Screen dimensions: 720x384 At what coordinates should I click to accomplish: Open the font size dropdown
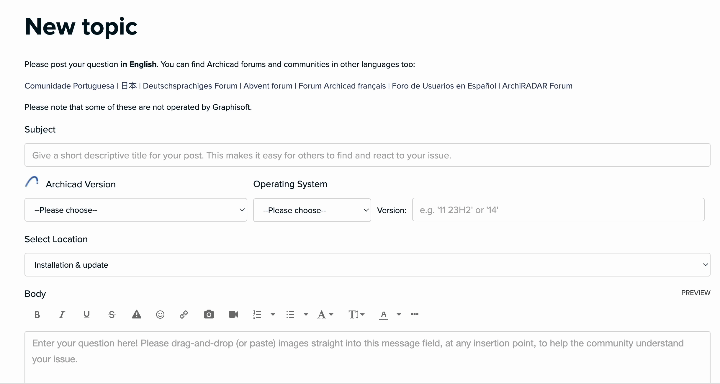[356, 315]
